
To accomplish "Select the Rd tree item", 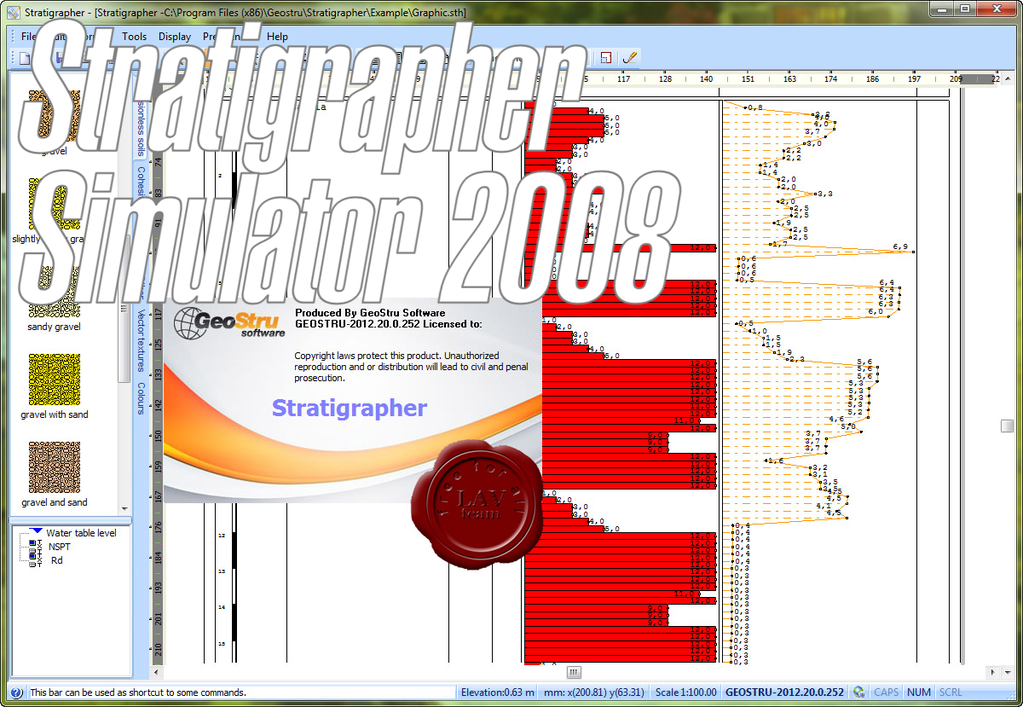I will pos(57,560).
